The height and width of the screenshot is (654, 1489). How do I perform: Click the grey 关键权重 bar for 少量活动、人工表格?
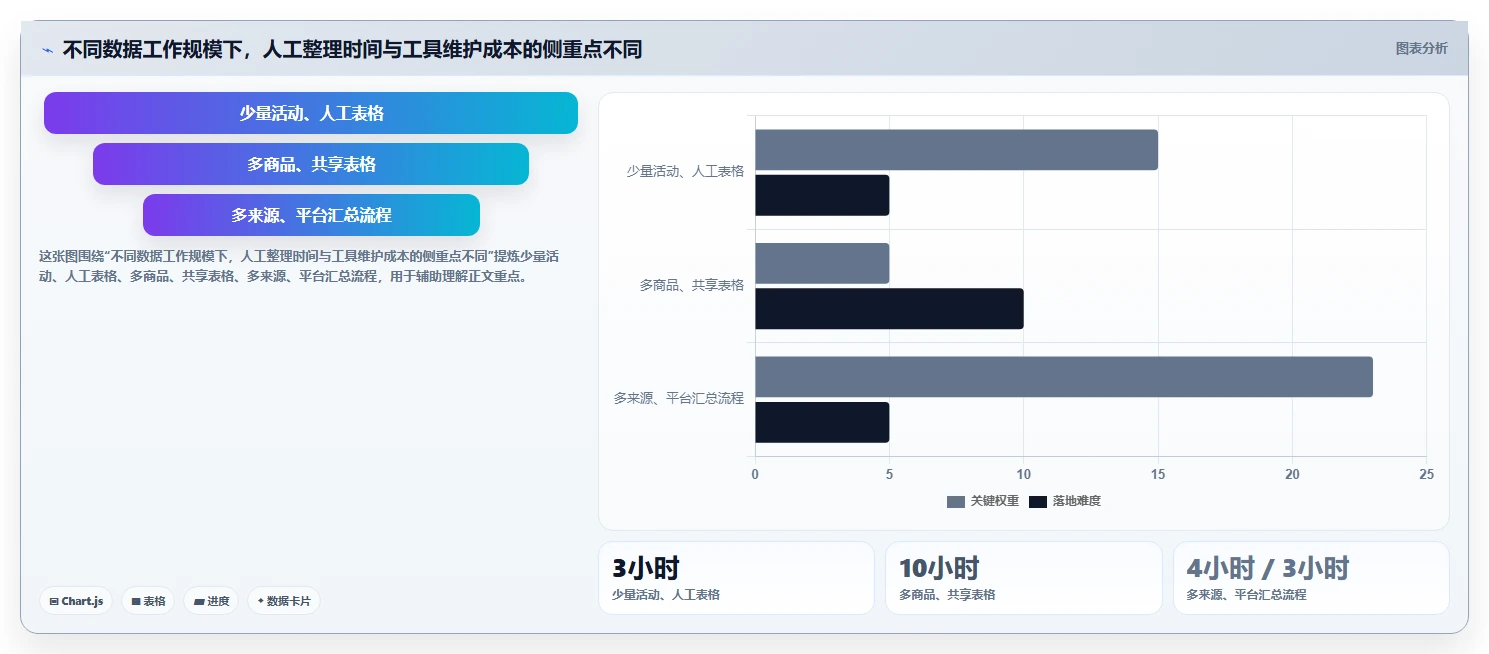click(956, 150)
